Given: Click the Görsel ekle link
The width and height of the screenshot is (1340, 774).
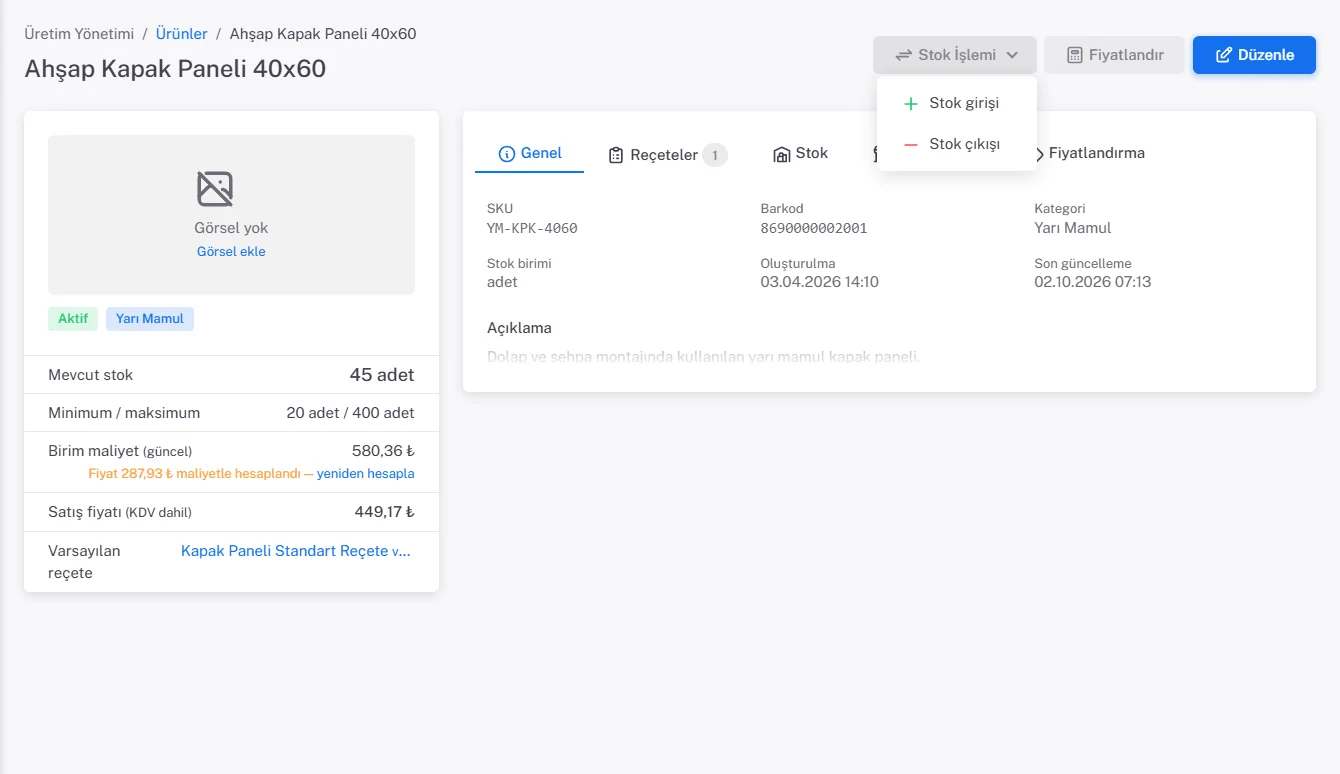Looking at the screenshot, I should (x=231, y=251).
